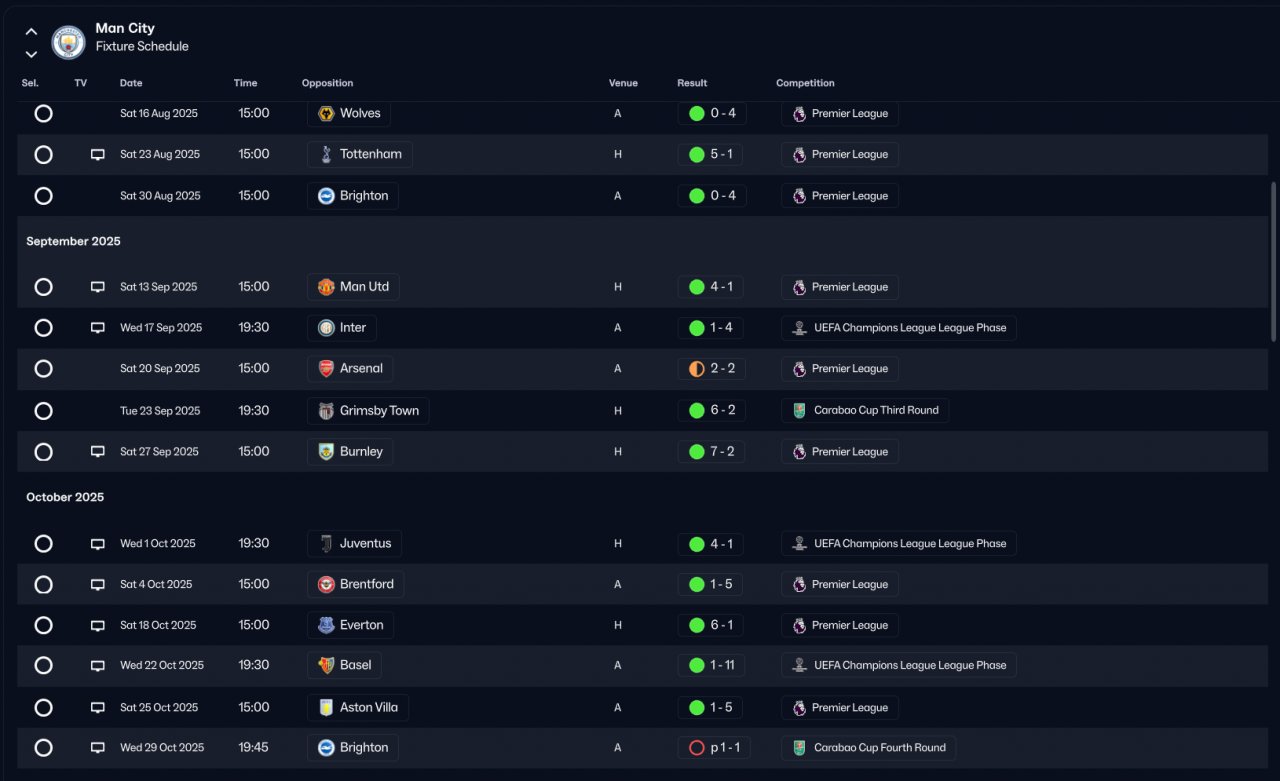
Task: Click the Grimsby Town club badge
Action: click(326, 411)
